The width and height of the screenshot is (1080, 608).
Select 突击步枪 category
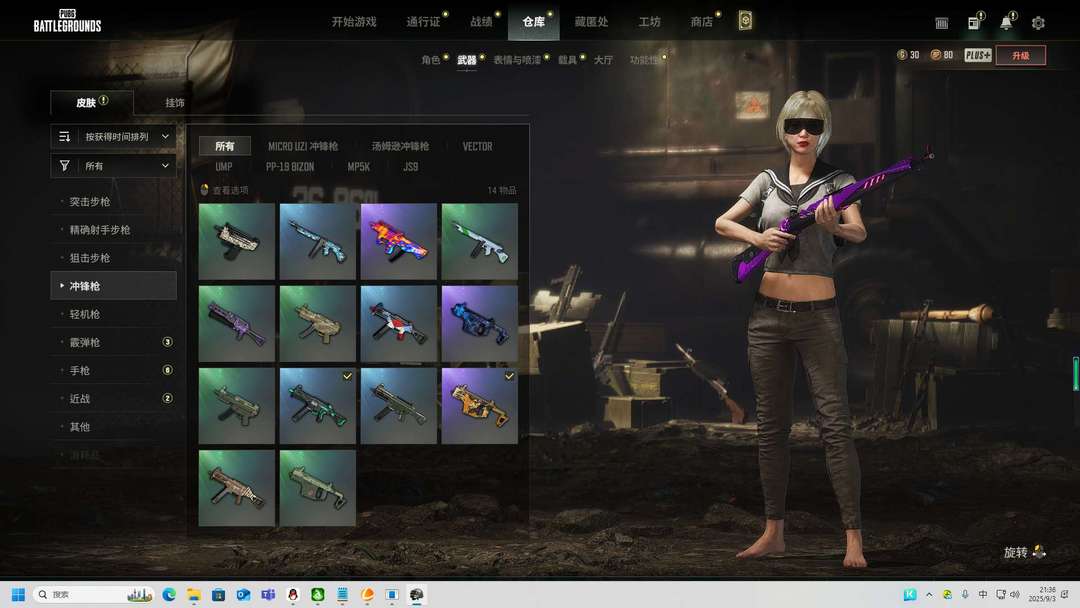114,202
